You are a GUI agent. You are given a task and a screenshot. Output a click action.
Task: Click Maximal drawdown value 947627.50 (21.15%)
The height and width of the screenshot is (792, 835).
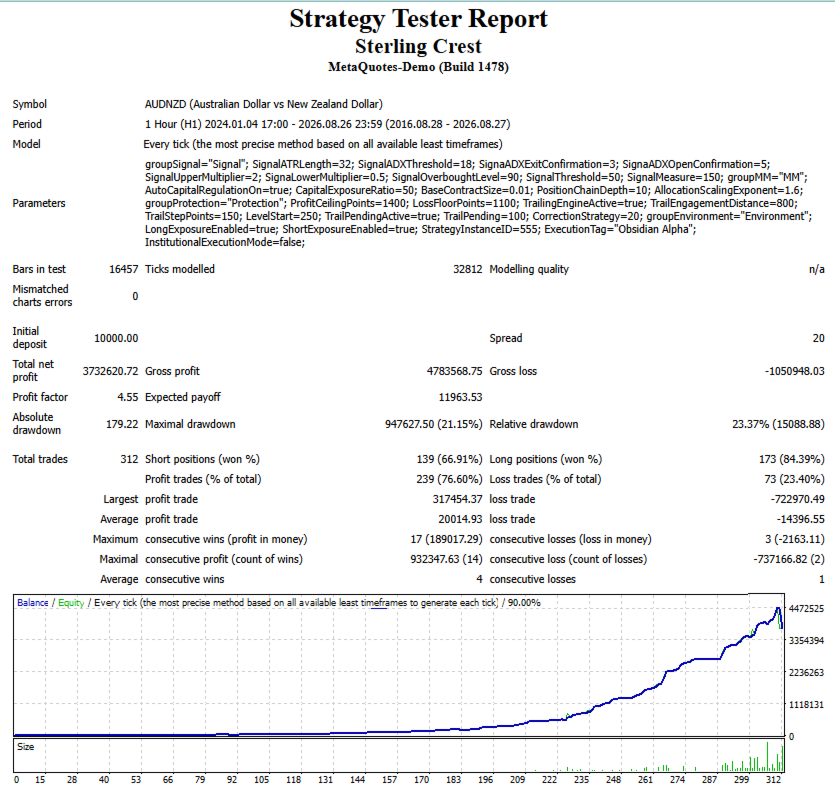(x=433, y=424)
